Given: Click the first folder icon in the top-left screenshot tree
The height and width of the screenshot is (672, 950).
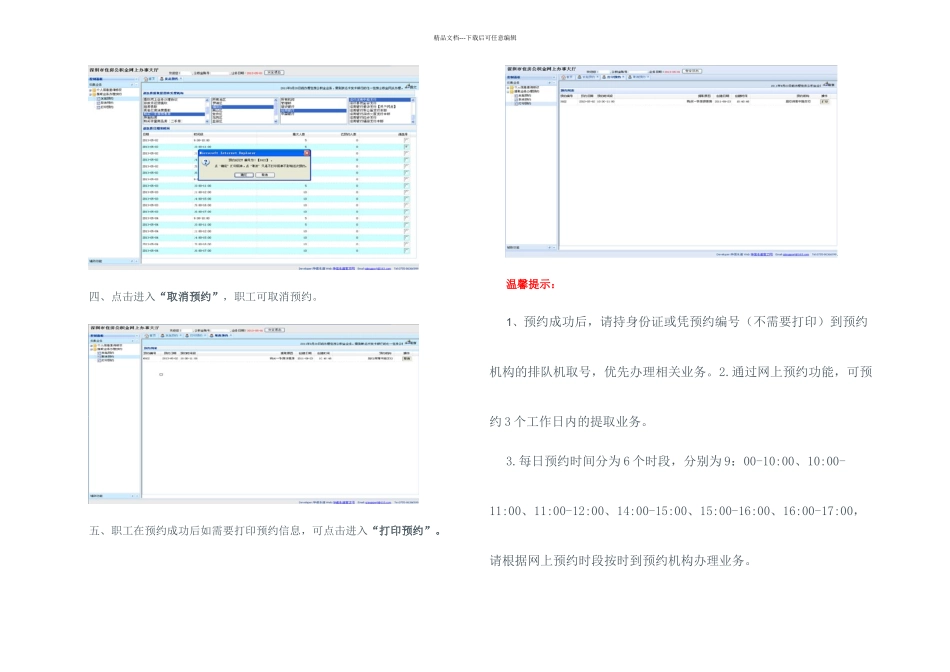Looking at the screenshot, I should (x=94, y=90).
